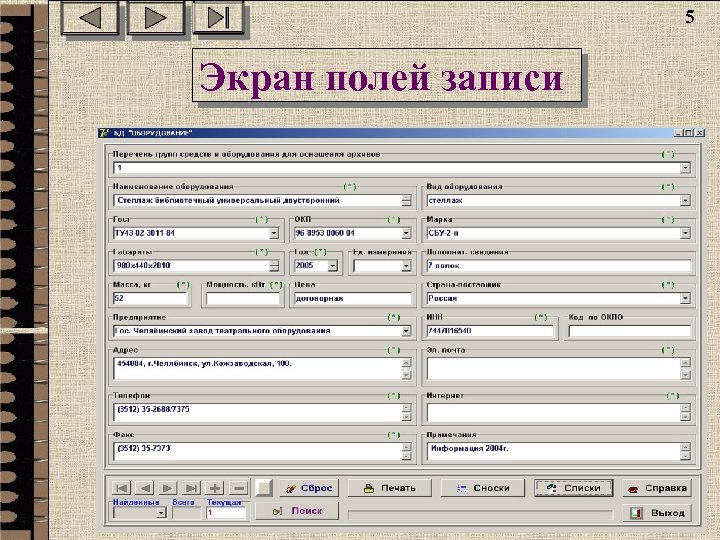Go to next record navigator button
The image size is (720, 540).
(x=168, y=488)
